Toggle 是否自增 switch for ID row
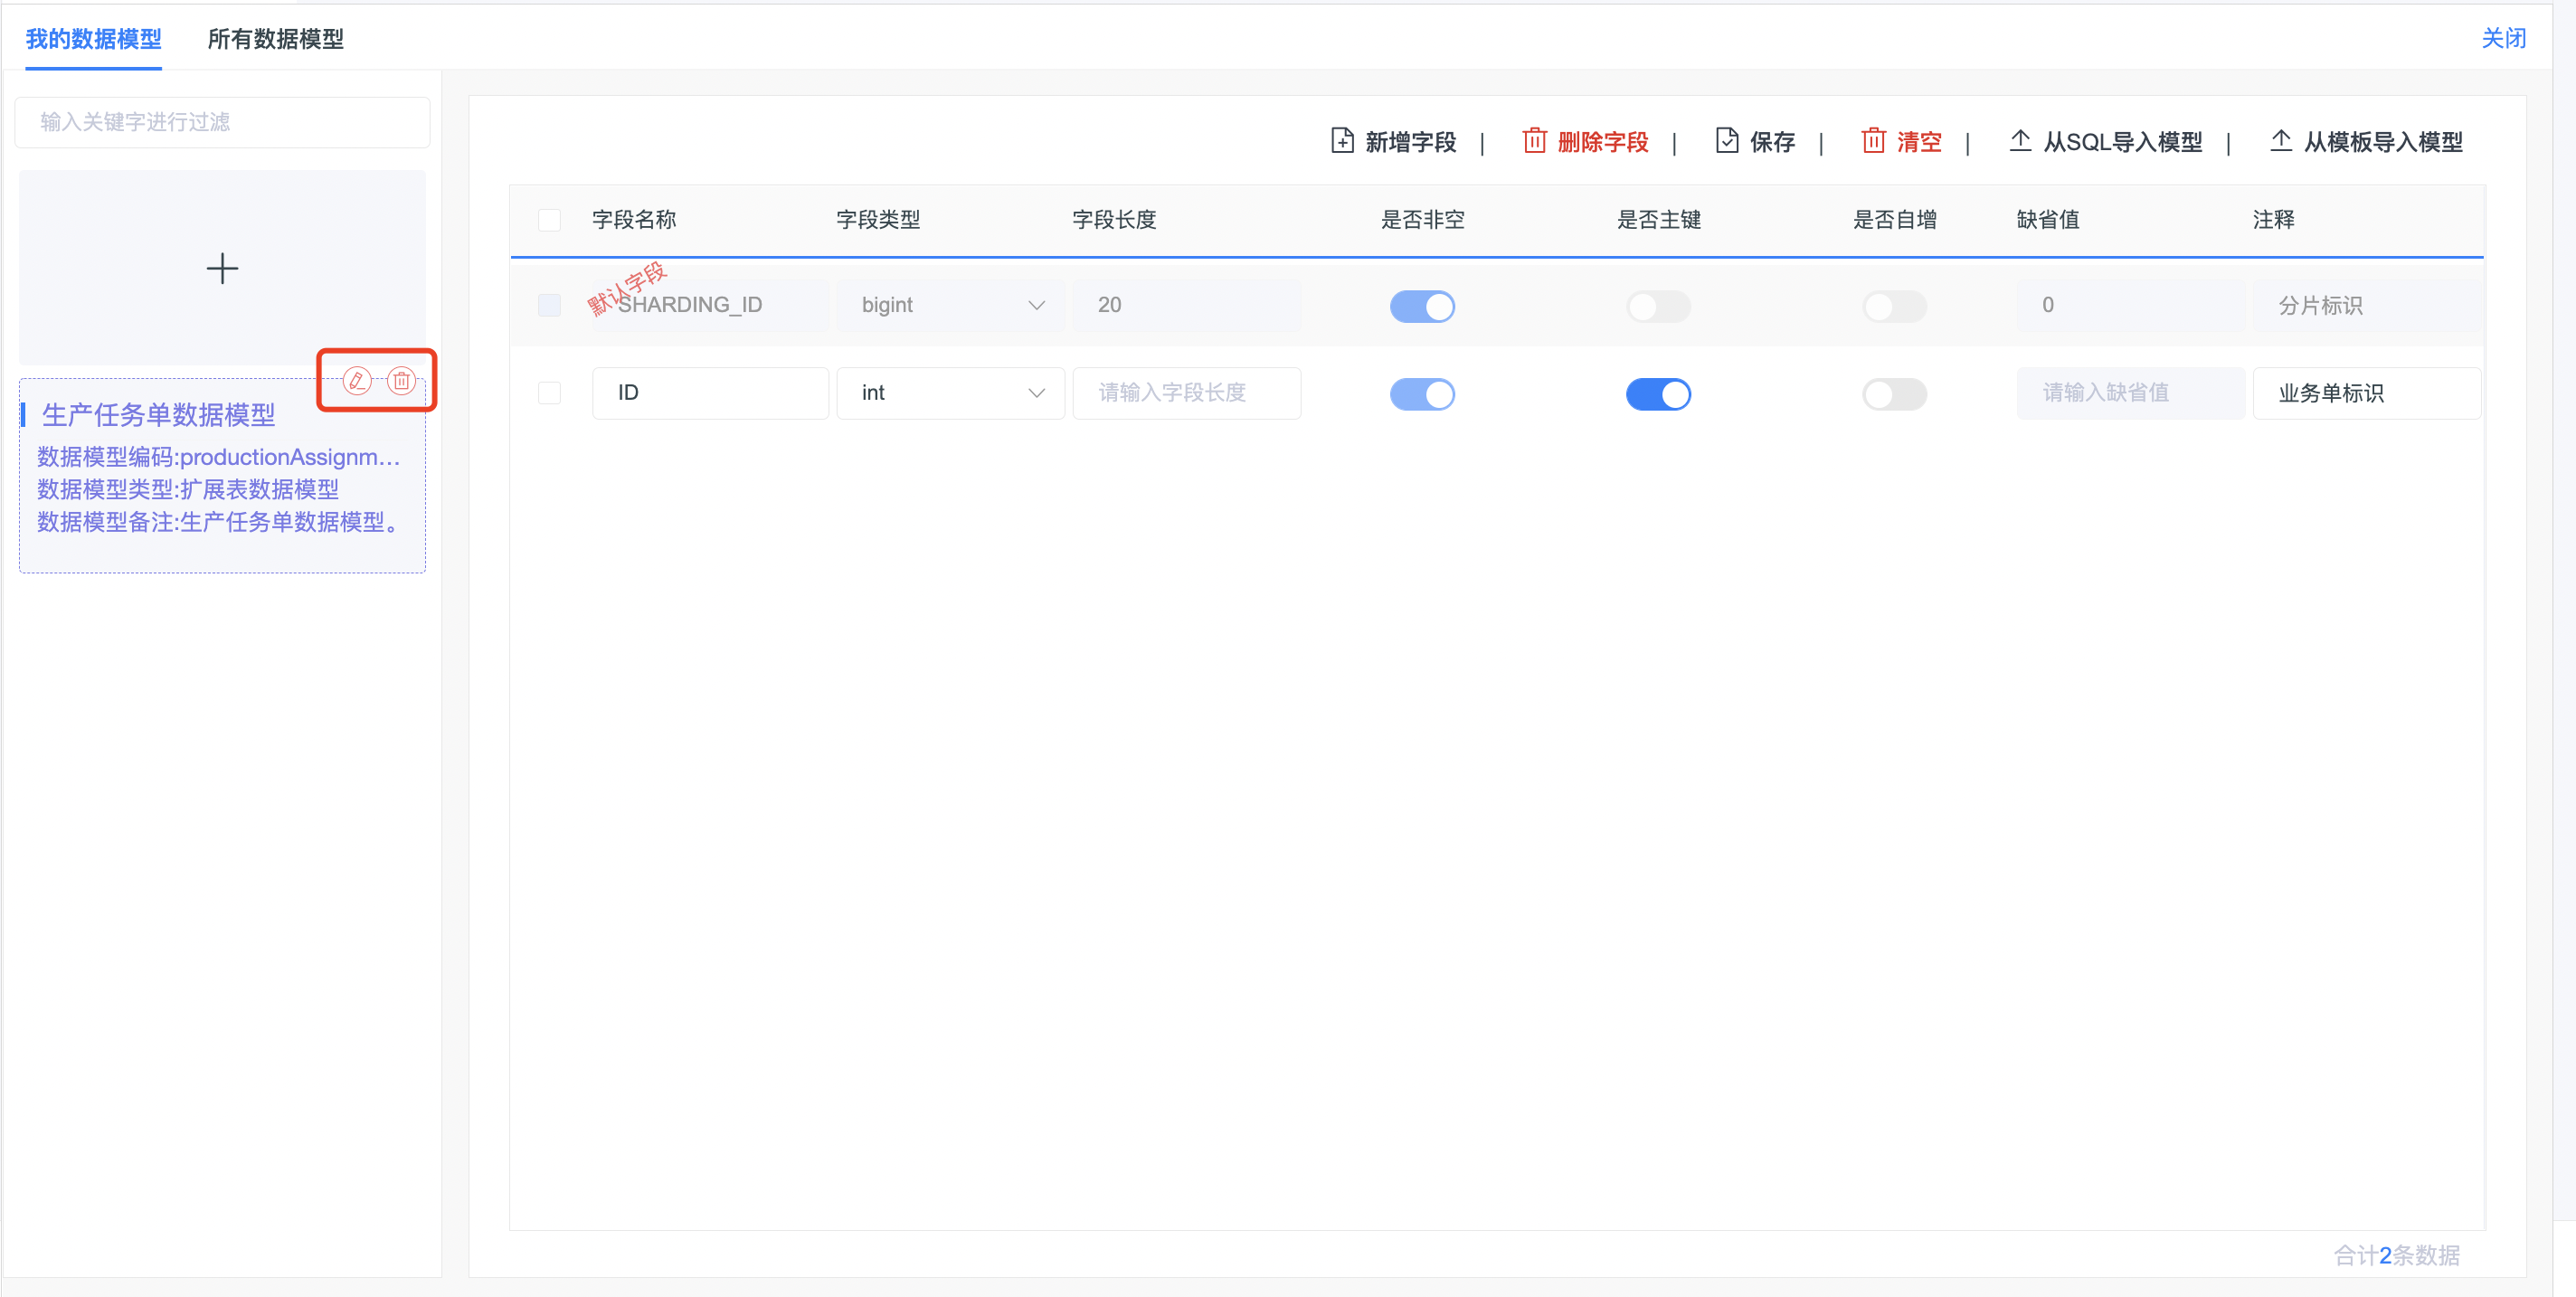The width and height of the screenshot is (2576, 1297). tap(1894, 394)
